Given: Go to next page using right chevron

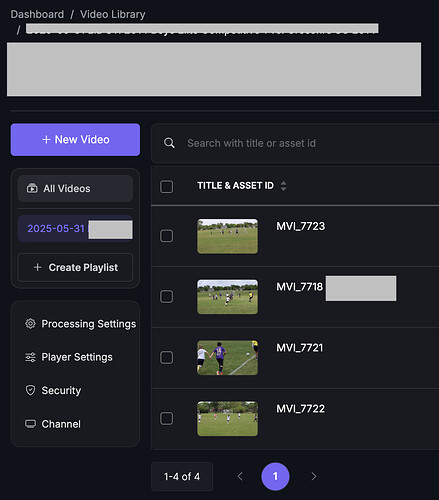Looking at the screenshot, I should (313, 476).
